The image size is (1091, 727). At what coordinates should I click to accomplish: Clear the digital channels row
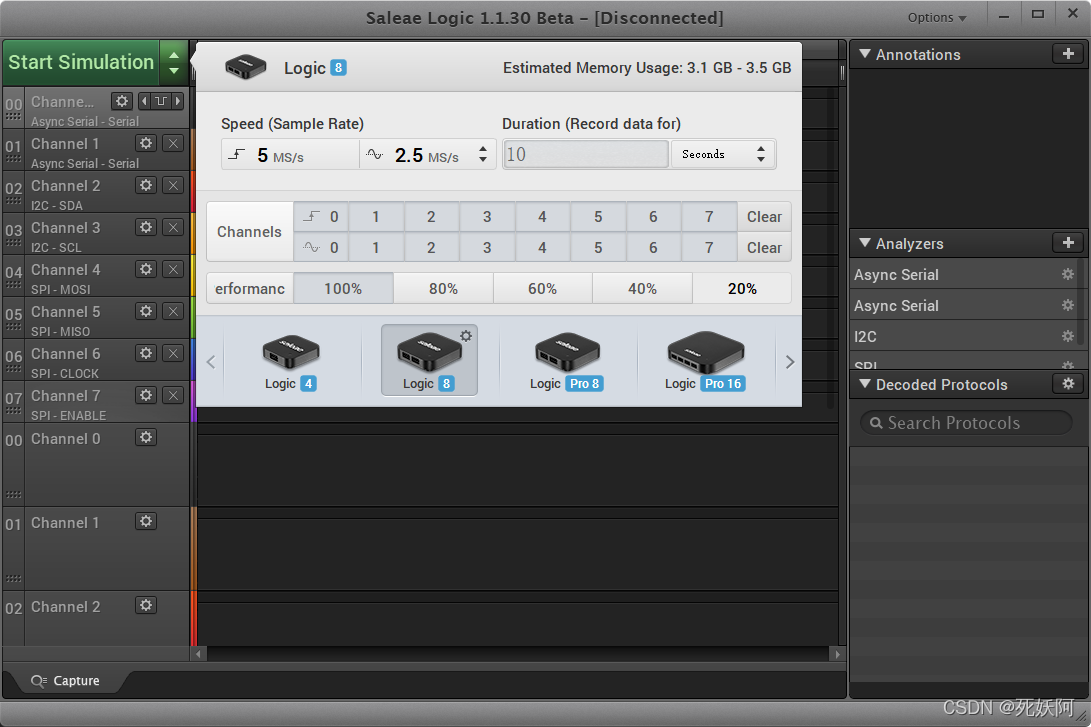pos(764,217)
